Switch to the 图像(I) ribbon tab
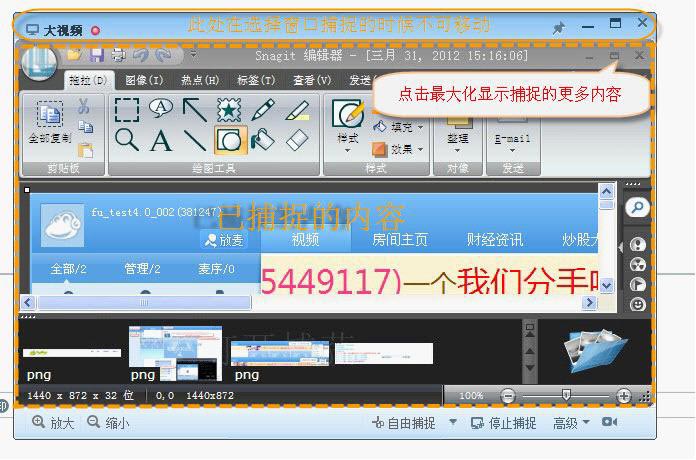 click(x=144, y=80)
